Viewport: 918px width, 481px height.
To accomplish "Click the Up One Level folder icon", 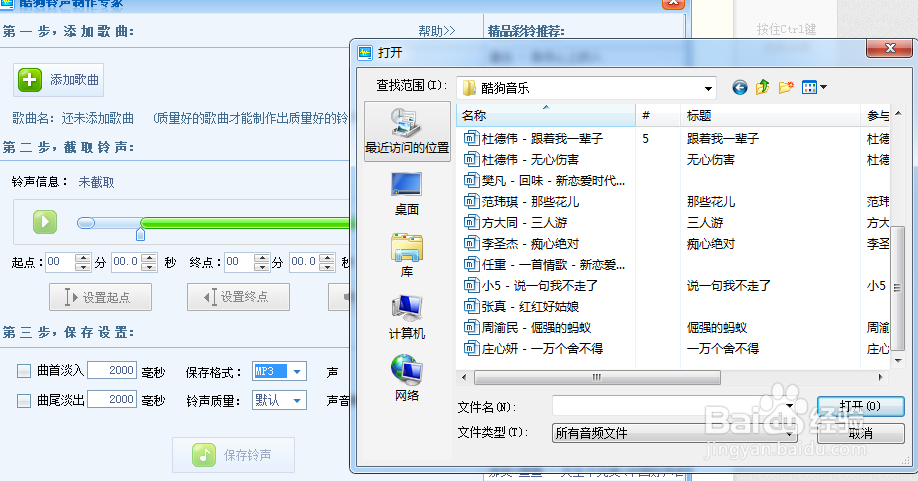I will (x=762, y=88).
